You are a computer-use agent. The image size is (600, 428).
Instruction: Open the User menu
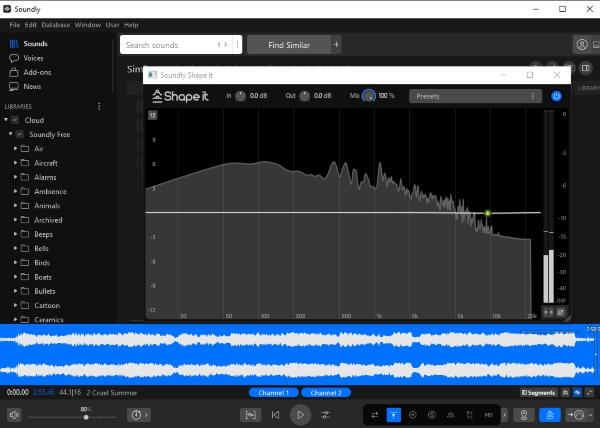112,25
